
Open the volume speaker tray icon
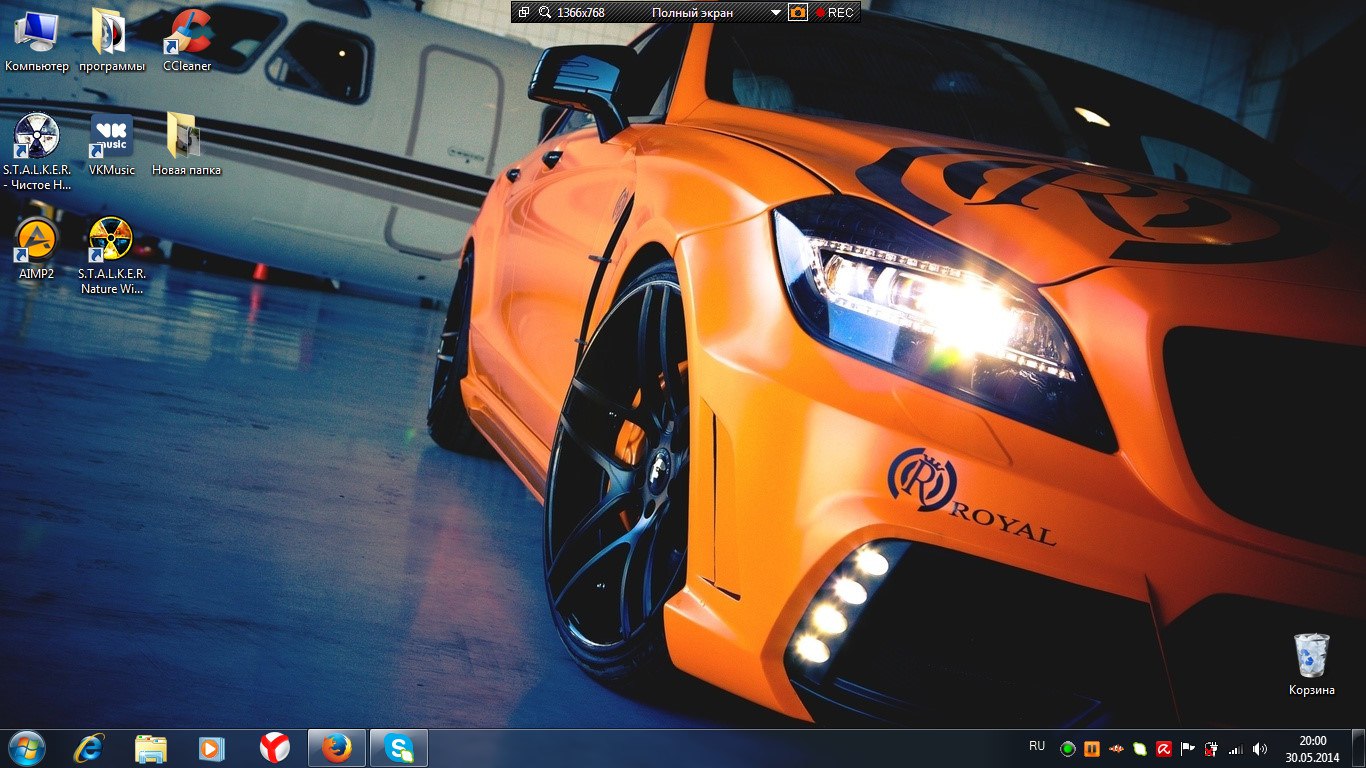pos(1260,748)
